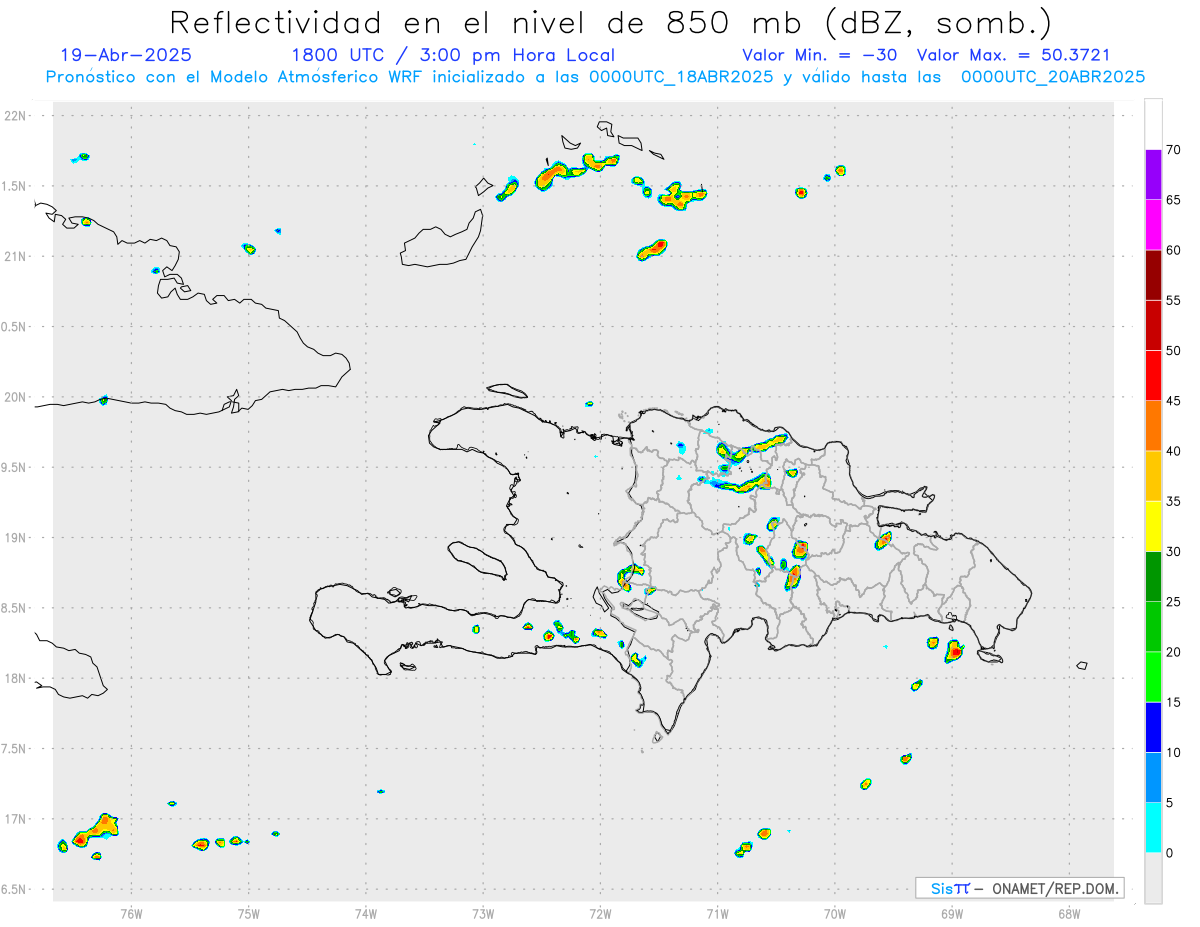
Task: Click the "25" colorbar tick label
Action: [x=1174, y=602]
